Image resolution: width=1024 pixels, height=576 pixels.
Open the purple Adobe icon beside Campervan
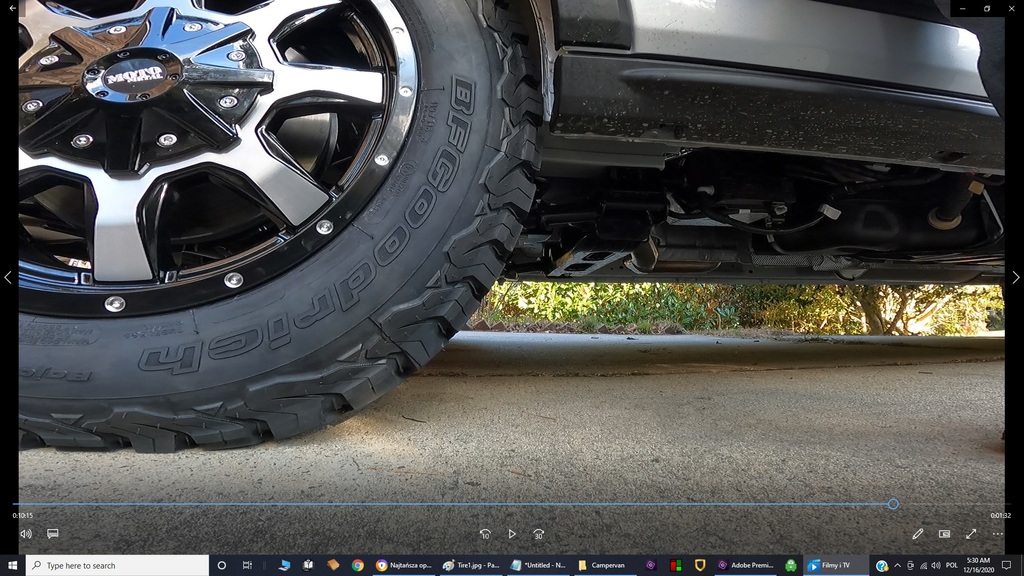[x=650, y=566]
